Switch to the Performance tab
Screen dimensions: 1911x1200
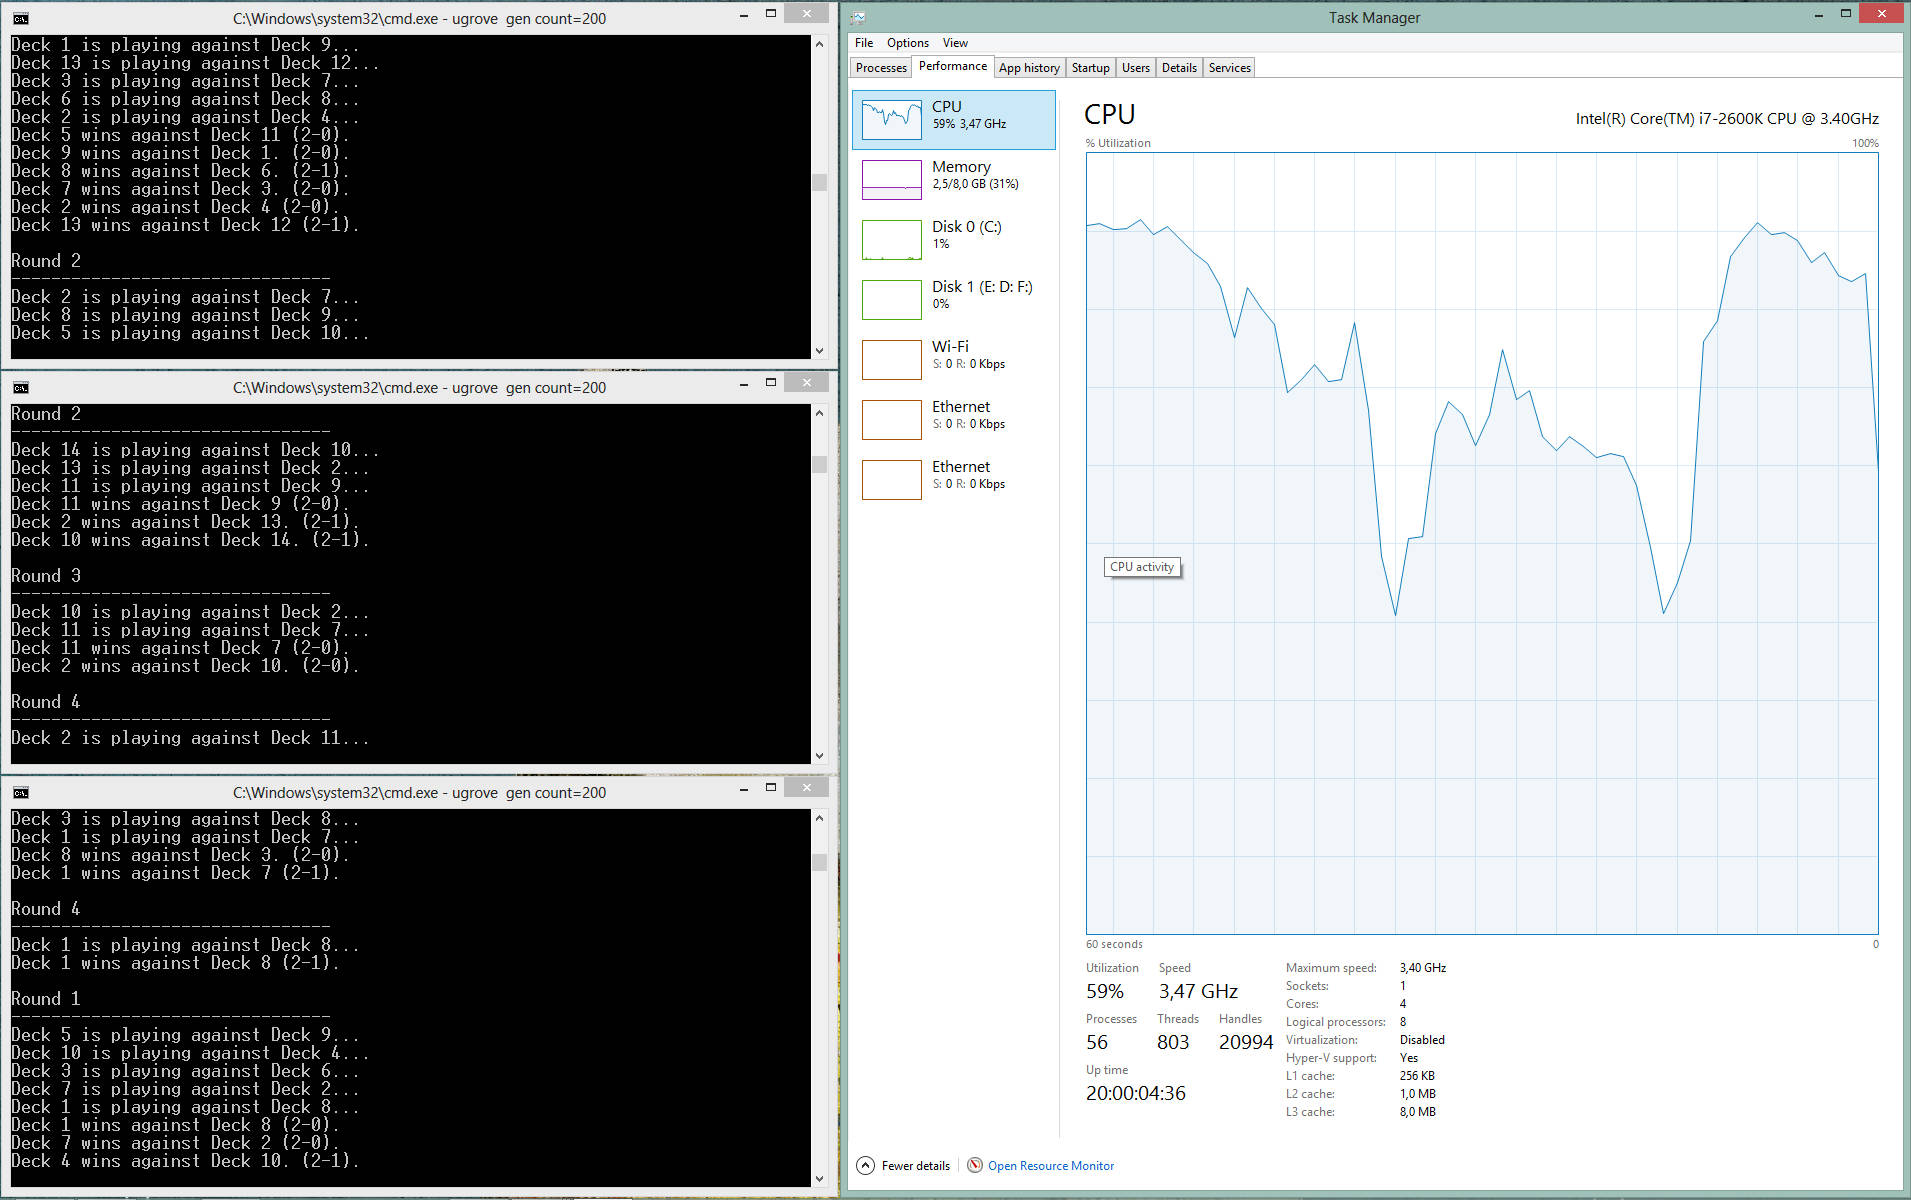(x=953, y=66)
